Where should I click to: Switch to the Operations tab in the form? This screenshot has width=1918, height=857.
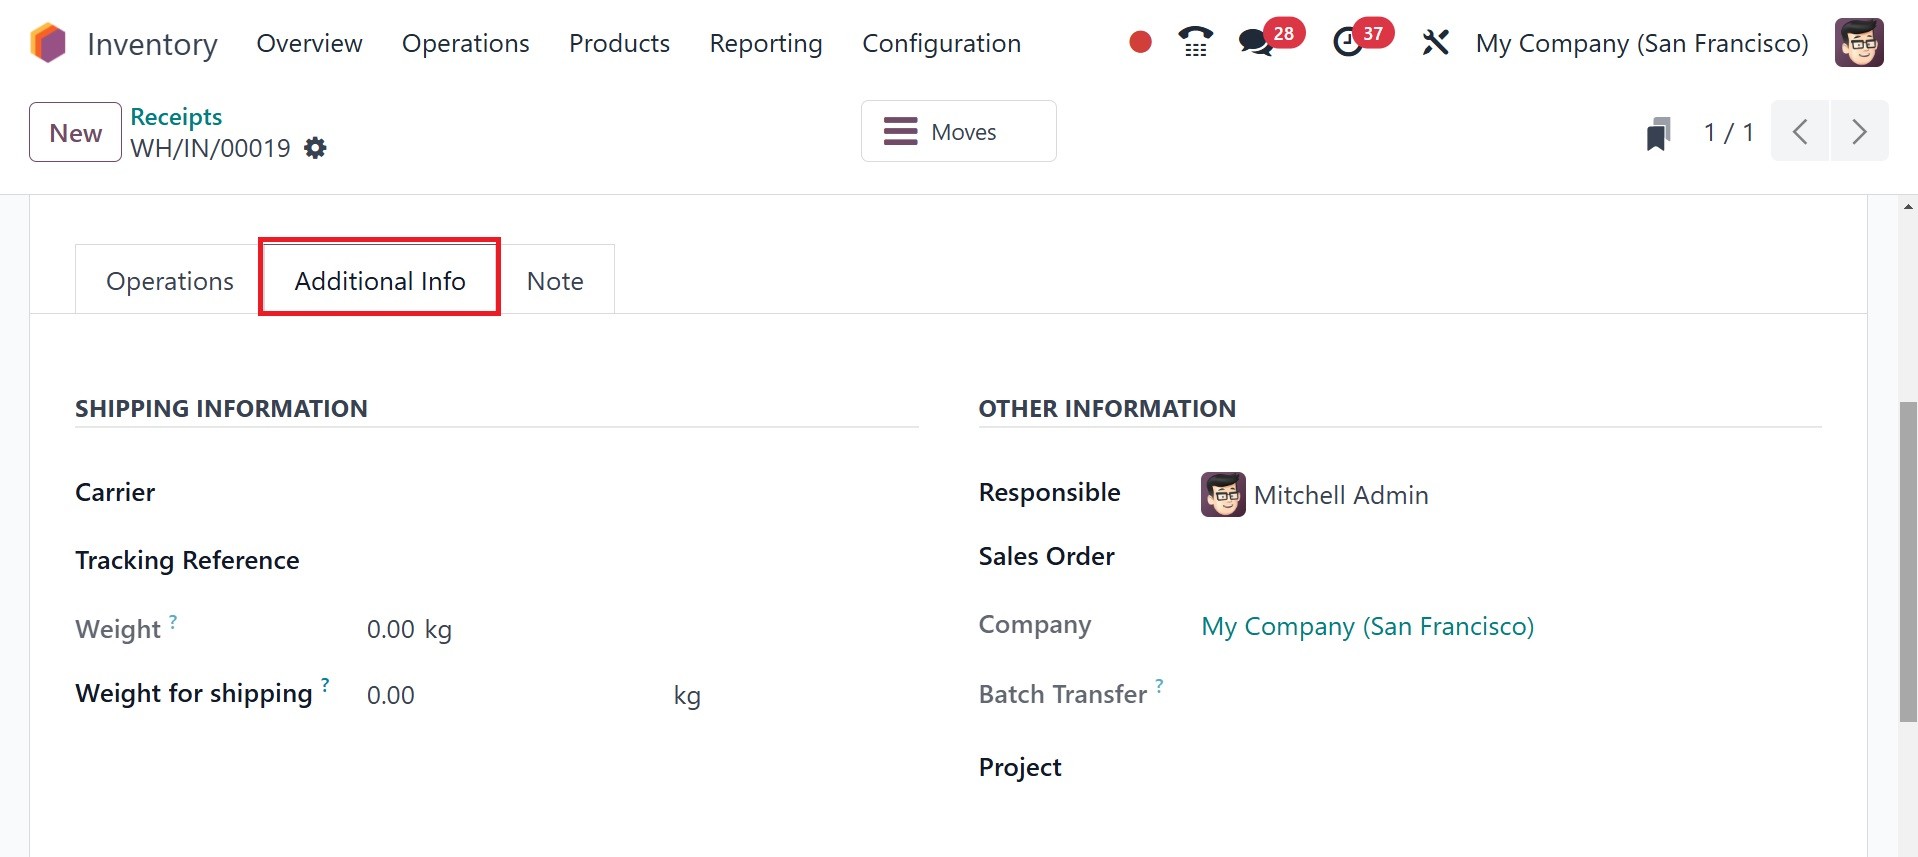169,281
